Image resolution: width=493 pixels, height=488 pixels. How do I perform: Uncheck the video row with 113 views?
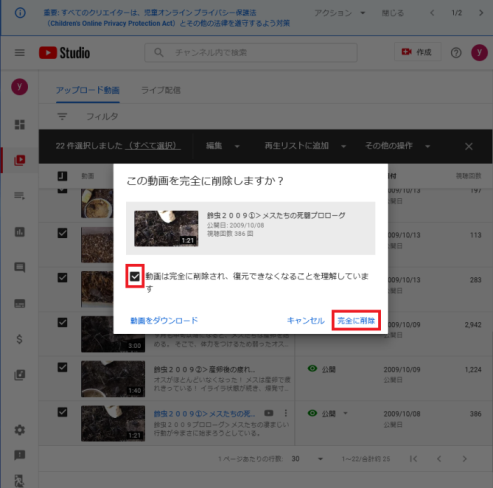pyautogui.click(x=62, y=233)
